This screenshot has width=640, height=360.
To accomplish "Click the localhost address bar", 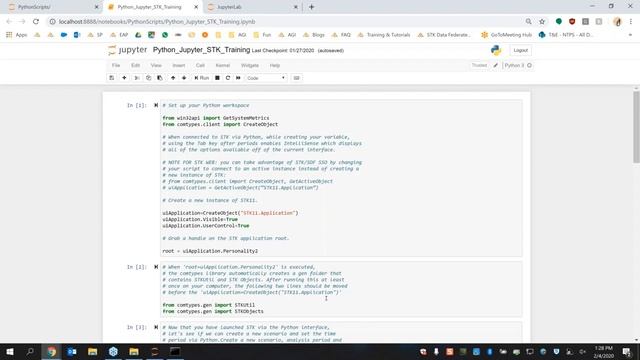I will pos(286,22).
